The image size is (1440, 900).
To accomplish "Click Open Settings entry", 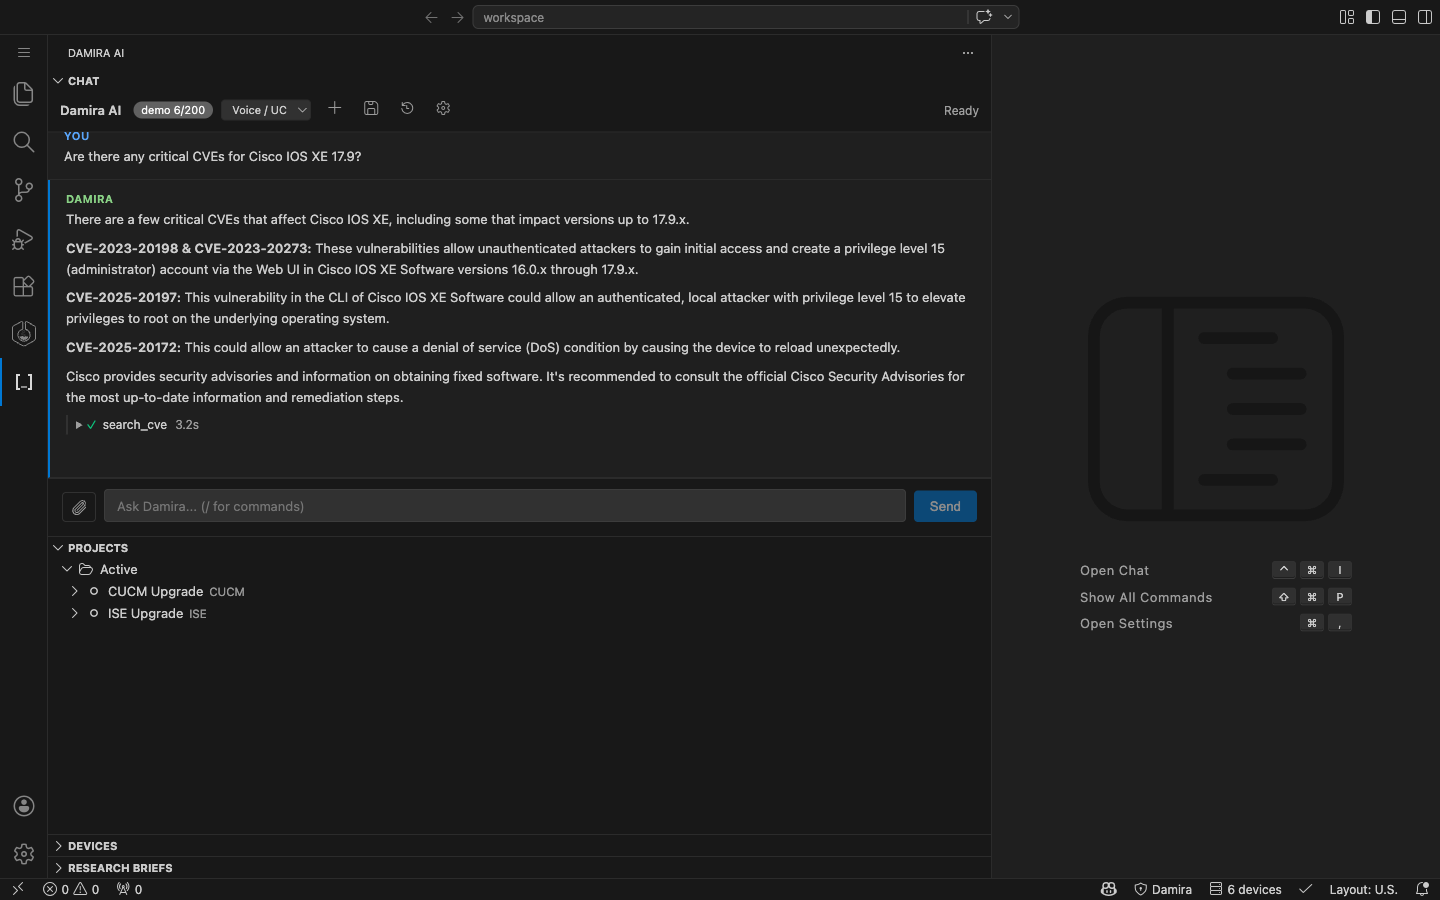I will [1126, 623].
